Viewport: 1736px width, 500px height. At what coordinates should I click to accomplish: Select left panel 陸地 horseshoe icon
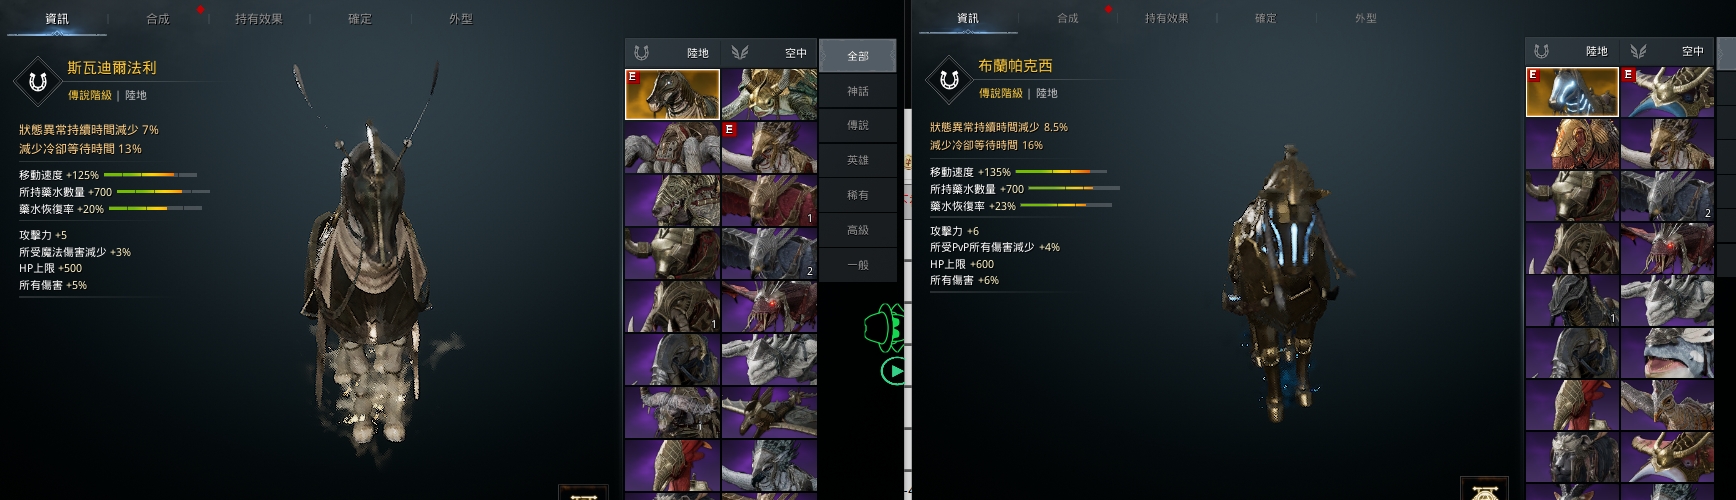tap(642, 53)
